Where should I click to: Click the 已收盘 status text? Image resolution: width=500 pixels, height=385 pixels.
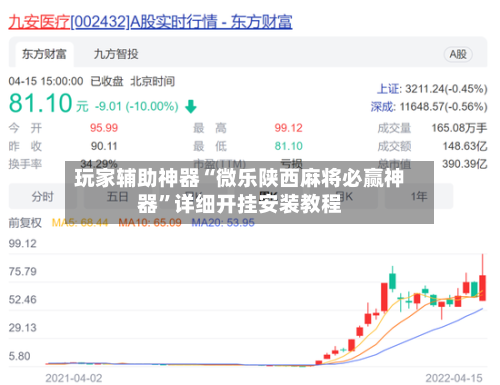[x=107, y=81]
